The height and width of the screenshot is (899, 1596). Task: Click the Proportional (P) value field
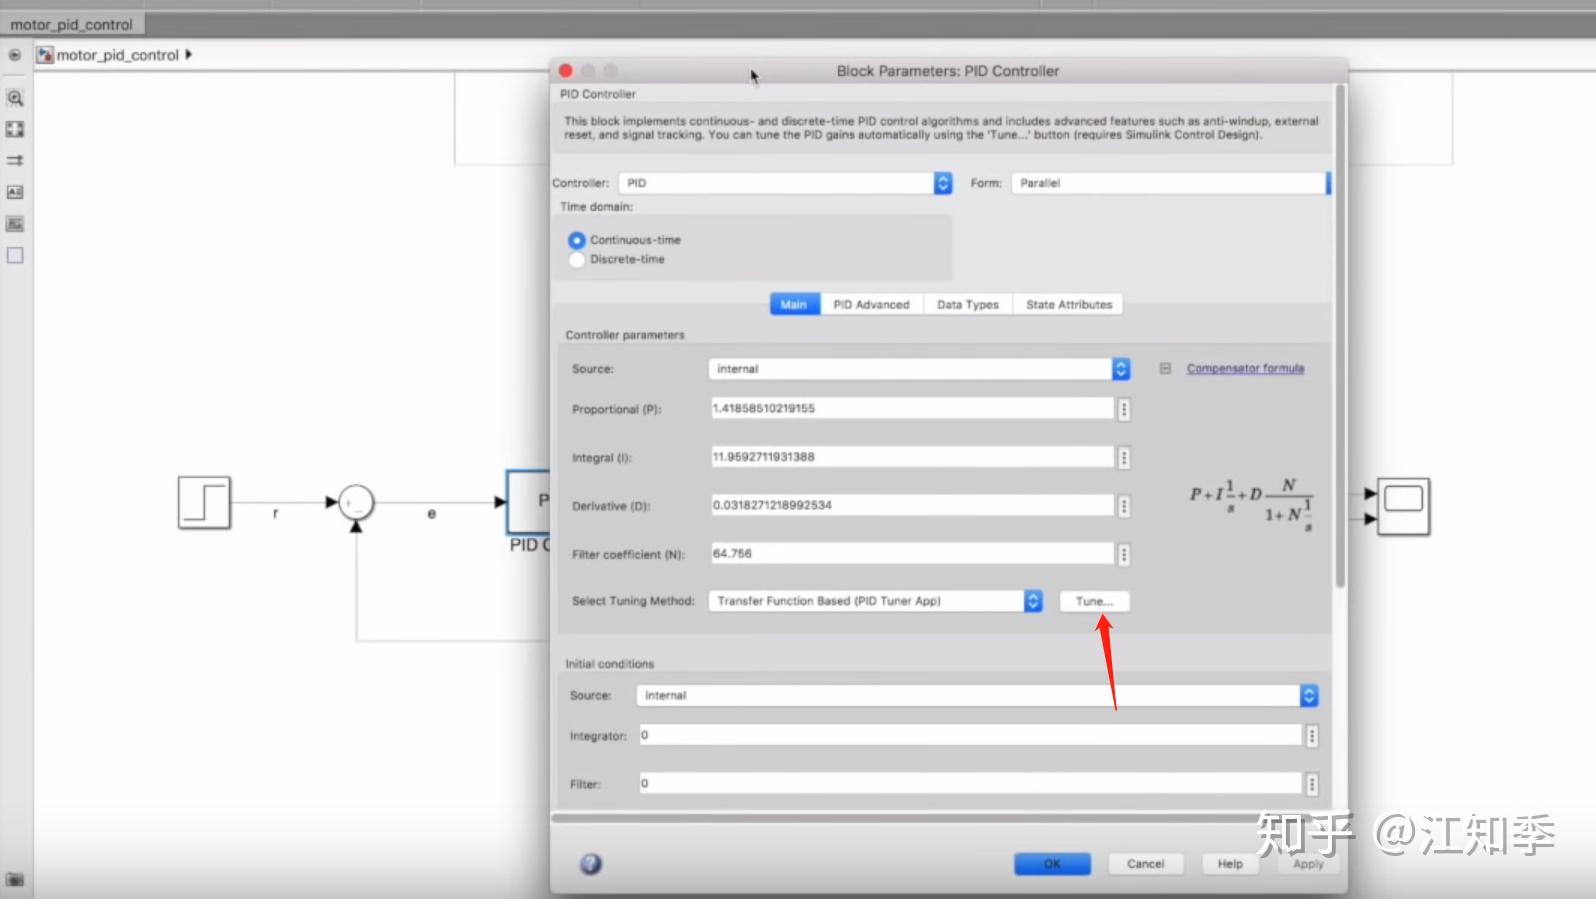click(912, 409)
